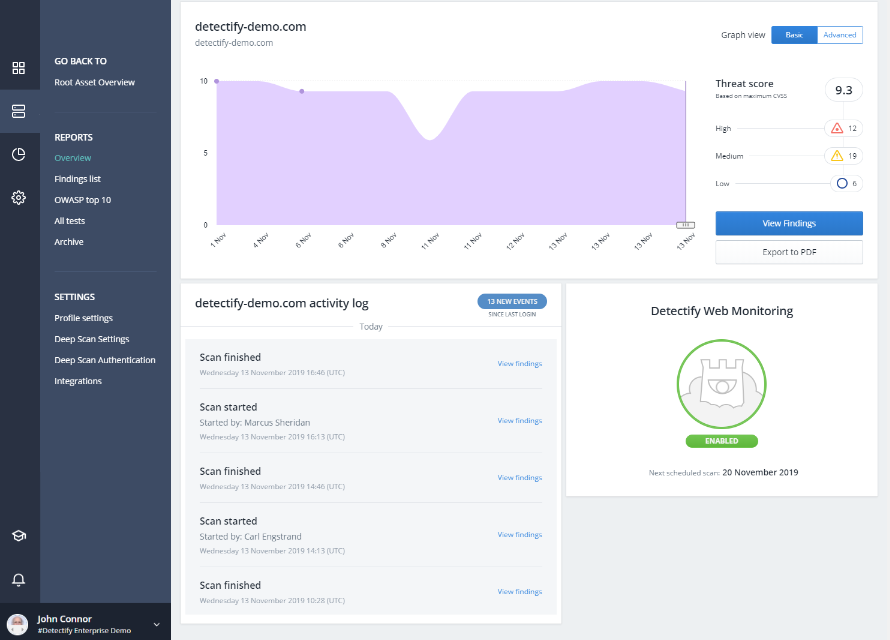Click the threat score 9.3 indicator
The width and height of the screenshot is (890, 640).
pos(843,89)
